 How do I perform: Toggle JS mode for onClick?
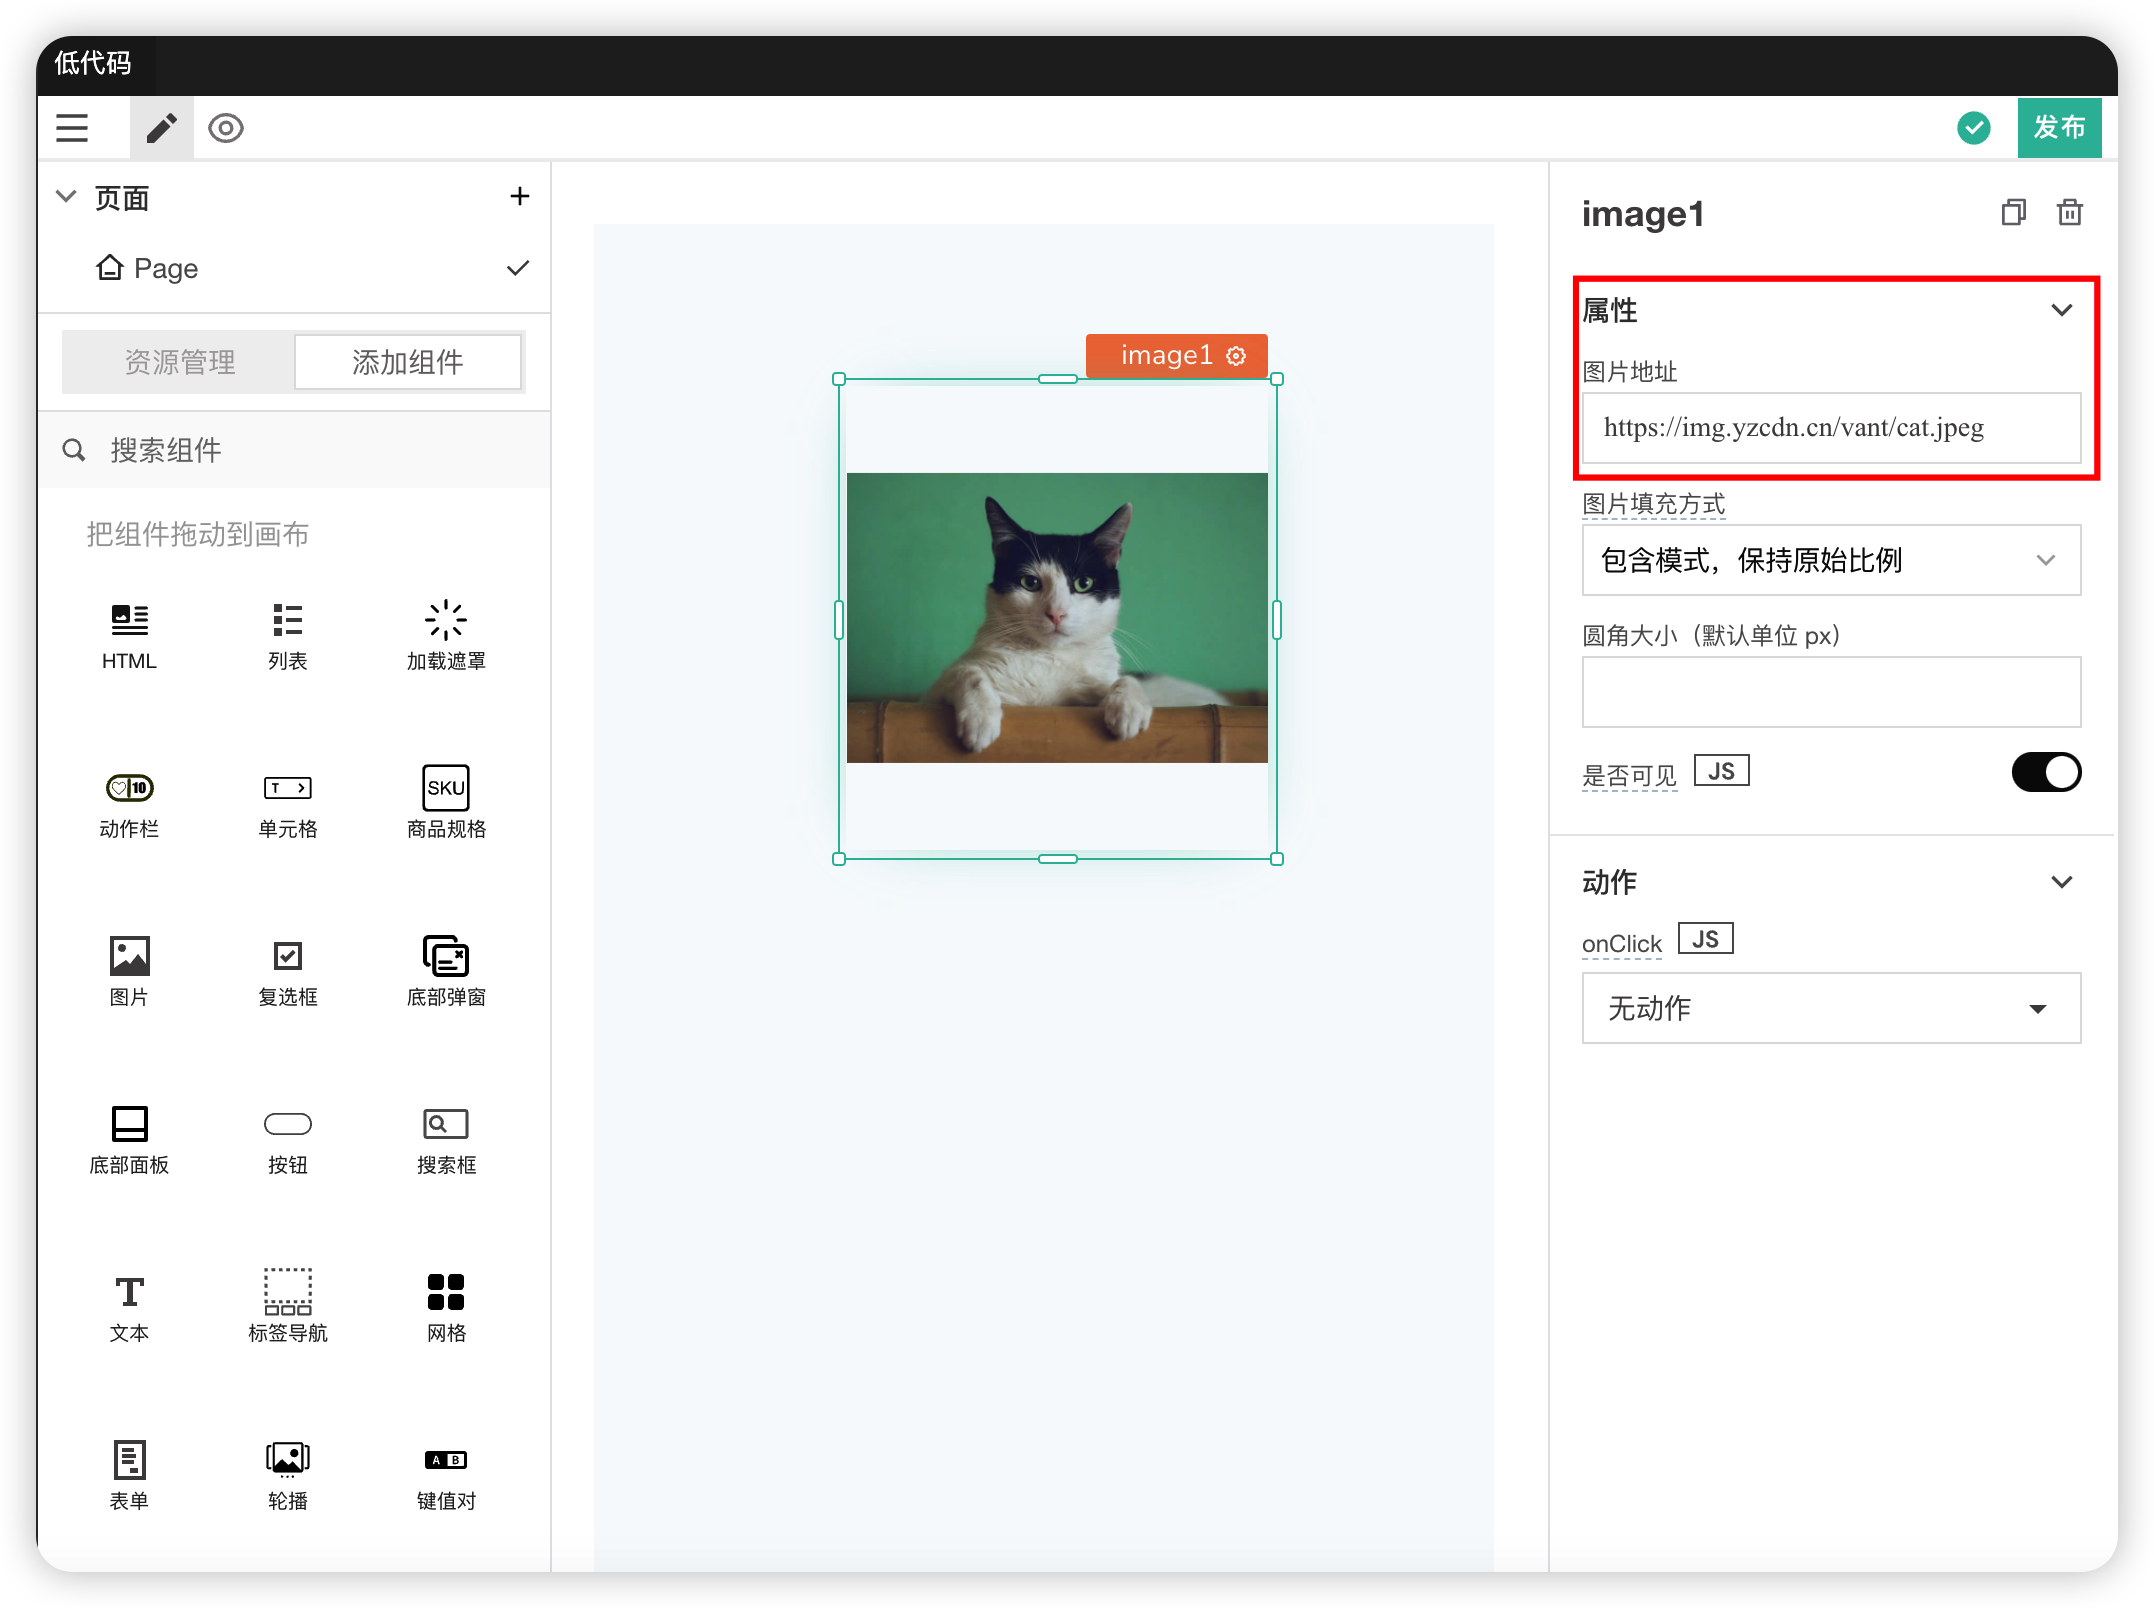(1705, 939)
